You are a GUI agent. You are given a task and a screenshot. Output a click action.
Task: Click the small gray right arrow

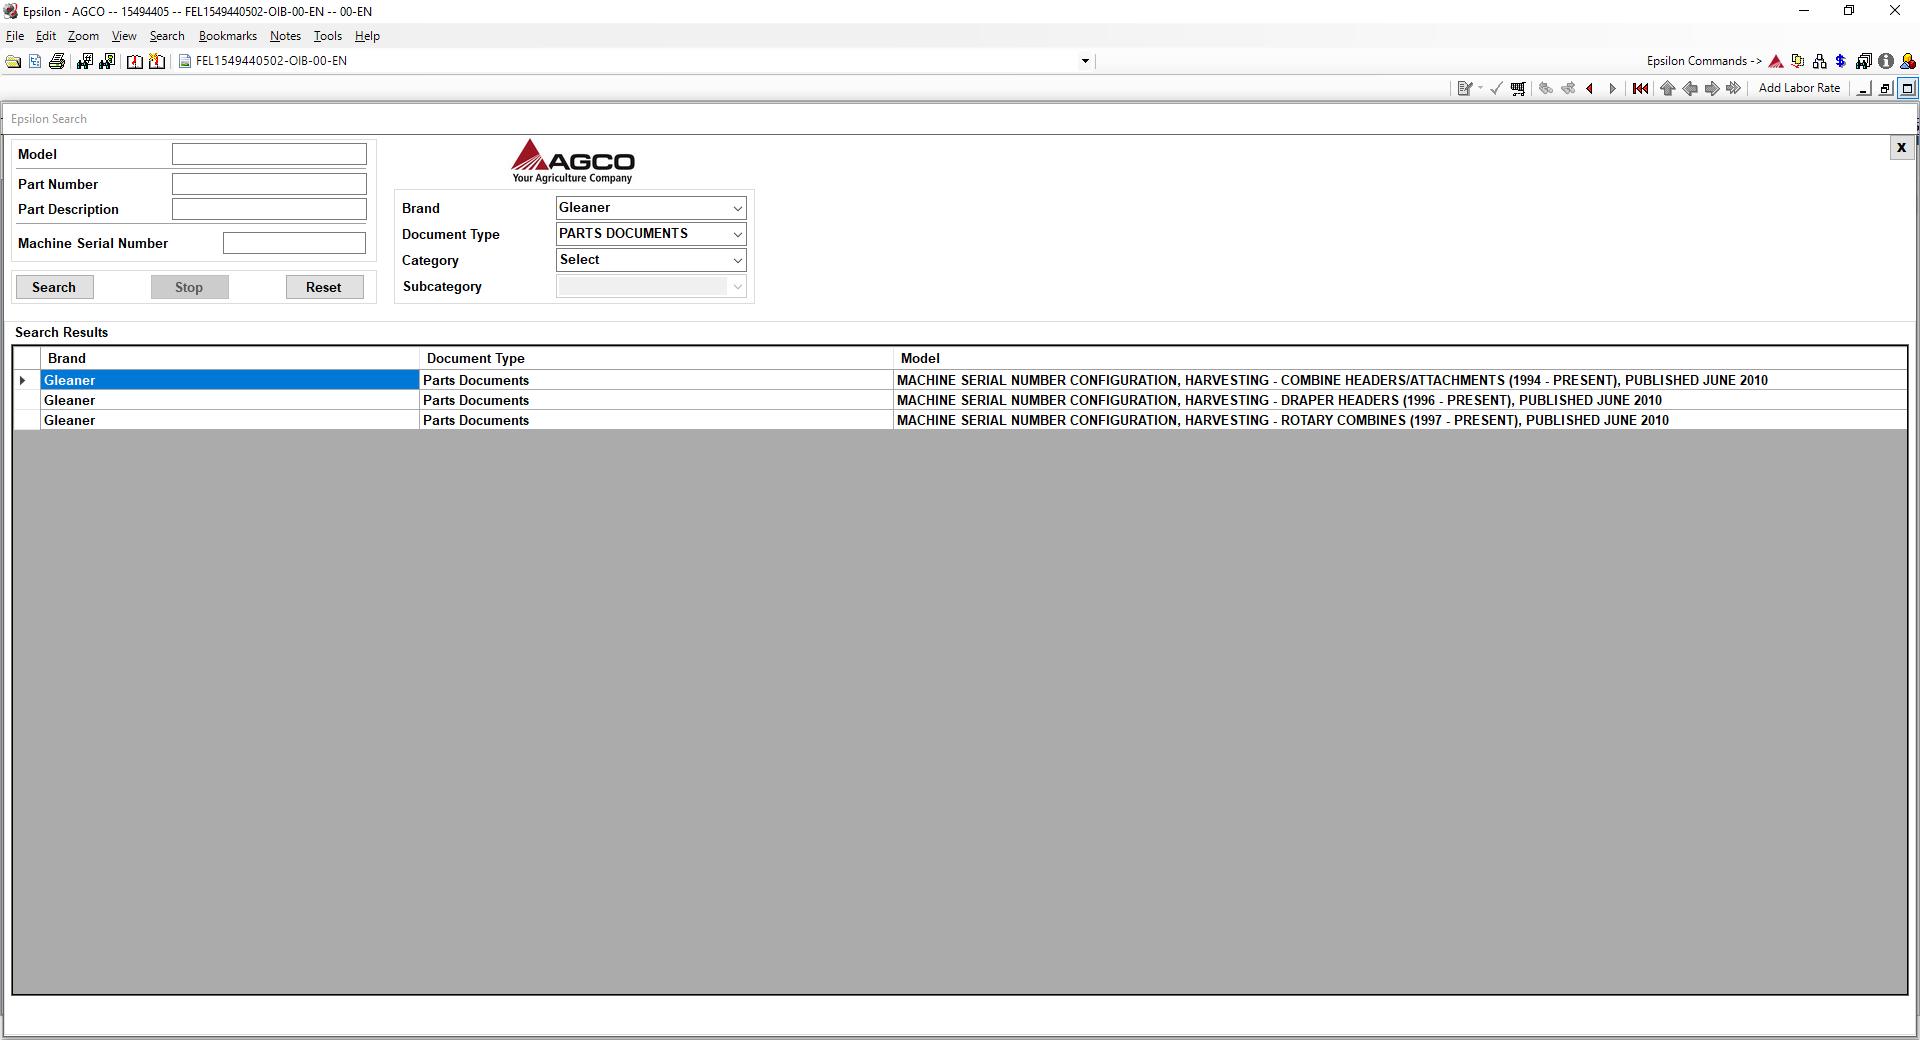pos(1612,88)
